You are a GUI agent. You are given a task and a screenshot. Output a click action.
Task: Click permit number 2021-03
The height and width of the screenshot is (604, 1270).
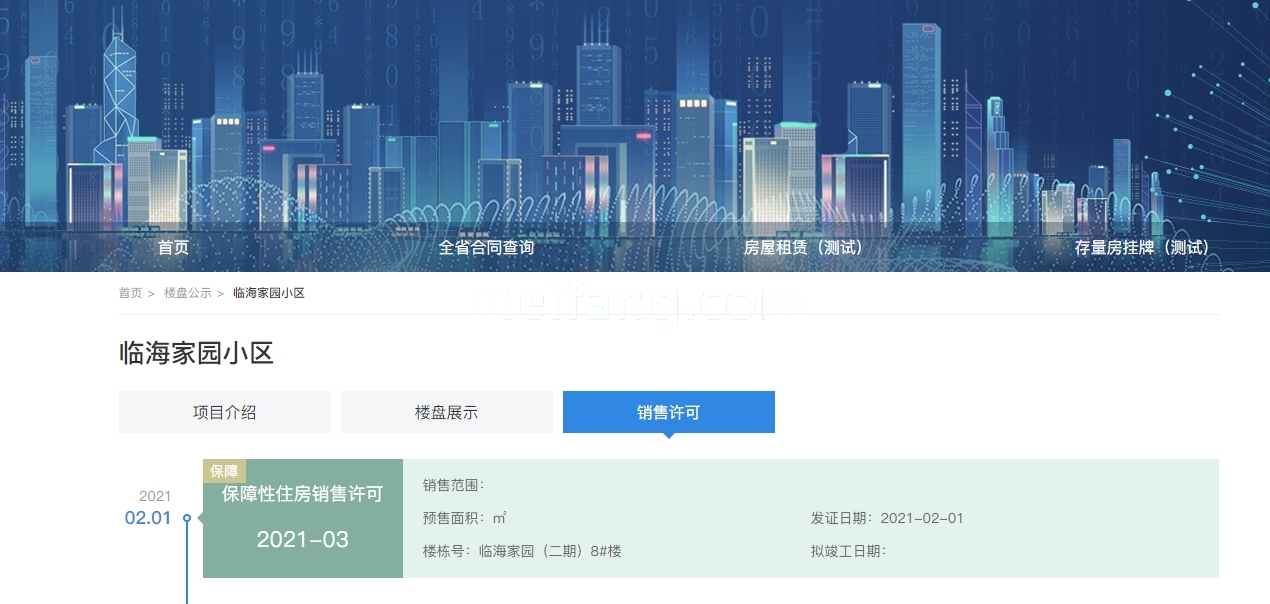[x=302, y=540]
